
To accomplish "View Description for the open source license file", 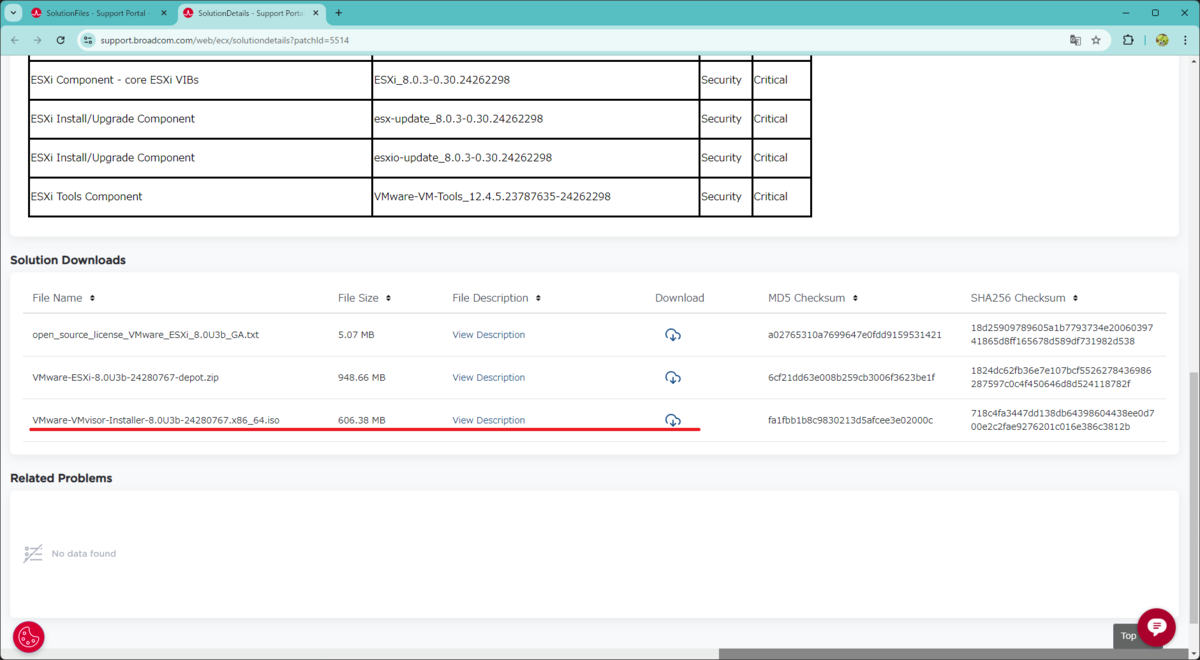I will pos(488,335).
